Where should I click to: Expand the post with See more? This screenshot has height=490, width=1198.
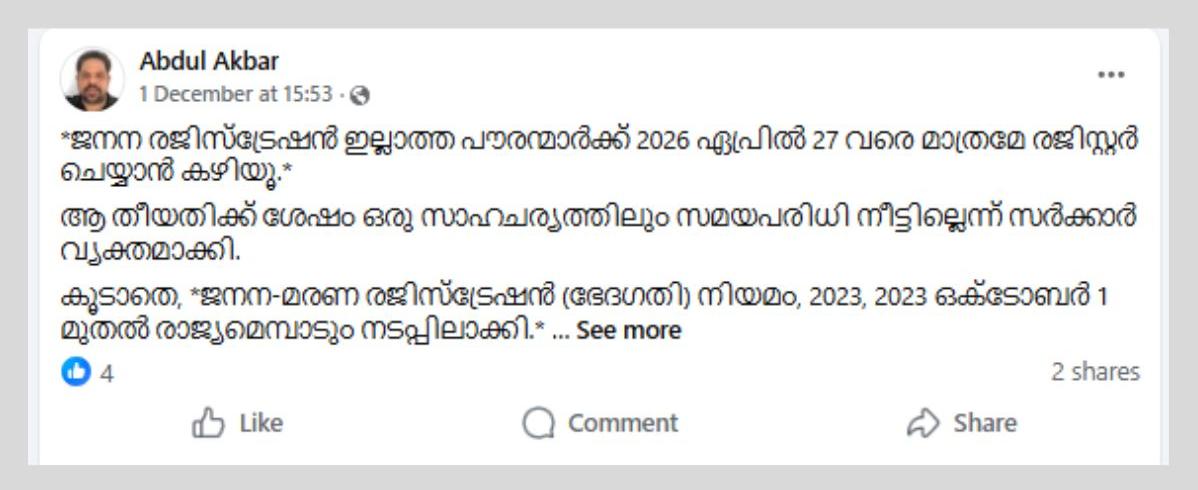coord(628,331)
